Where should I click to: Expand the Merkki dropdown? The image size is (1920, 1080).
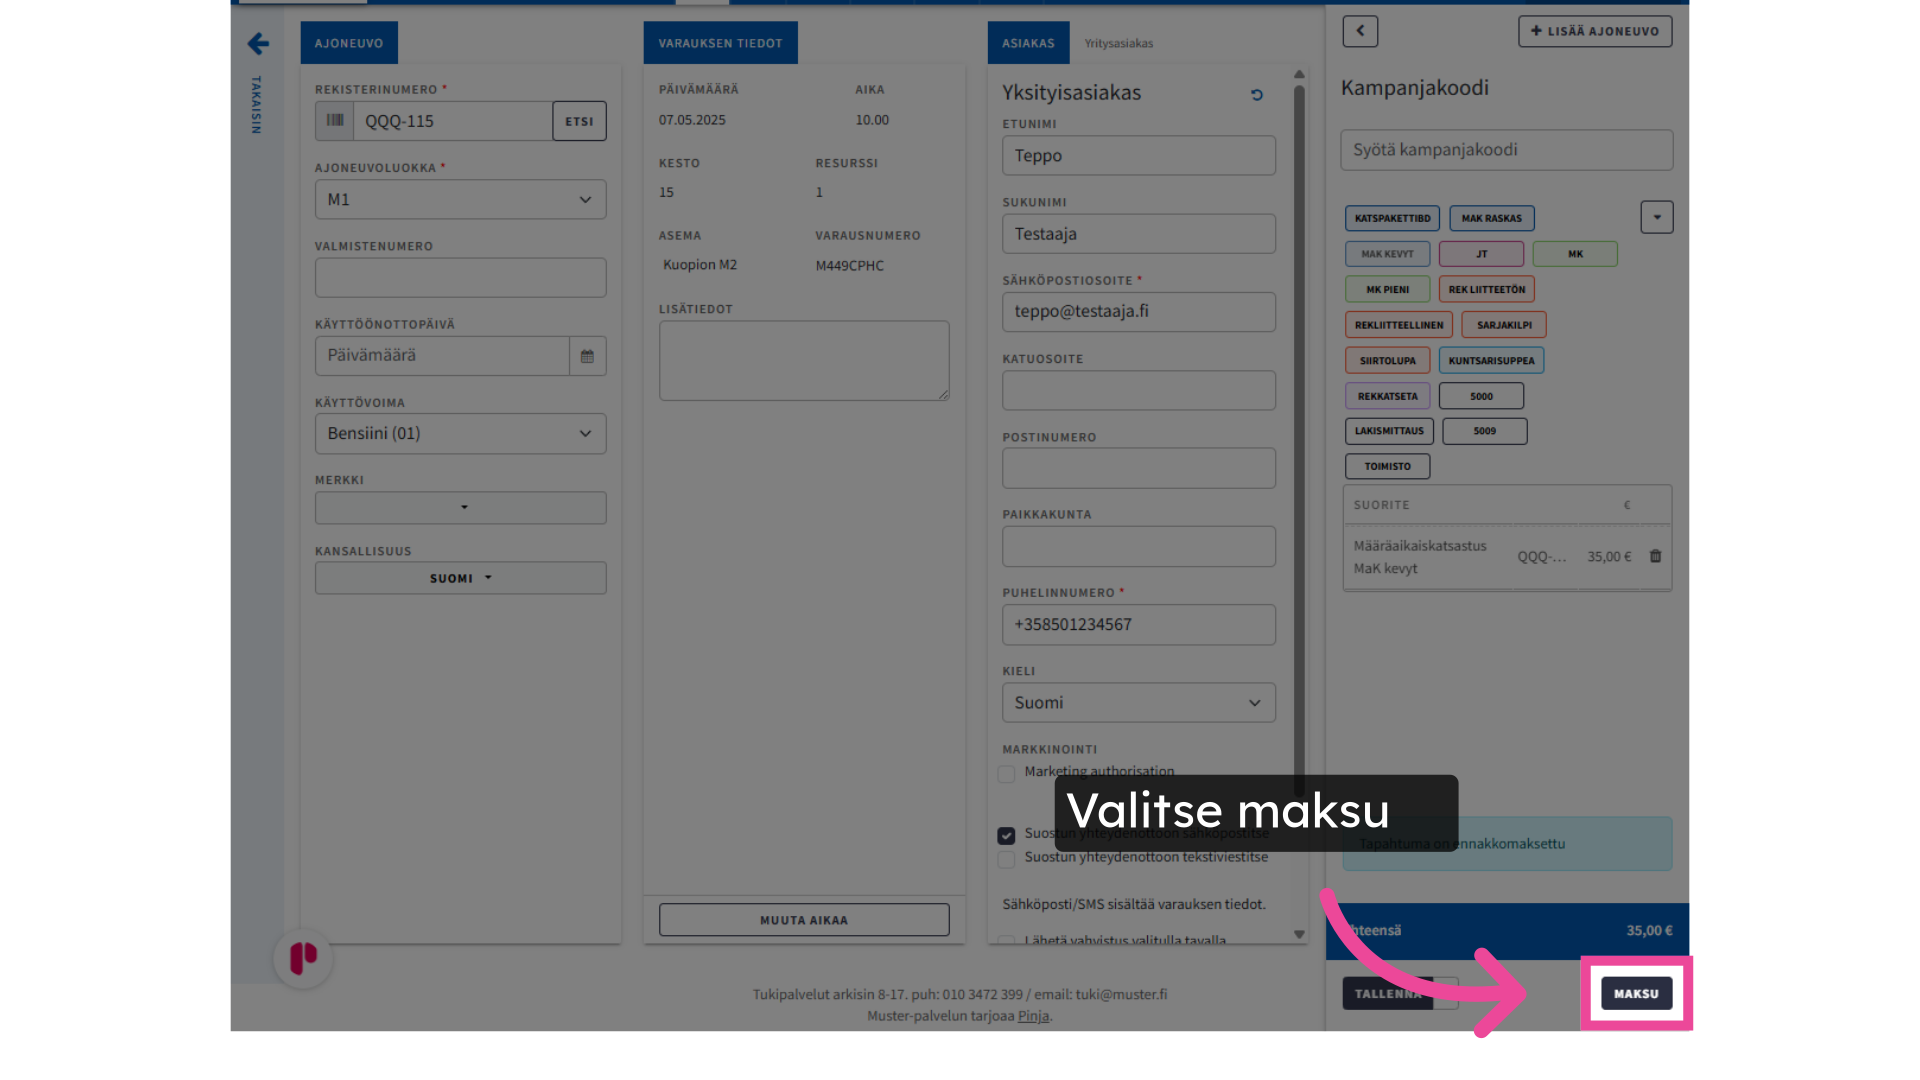pyautogui.click(x=460, y=507)
